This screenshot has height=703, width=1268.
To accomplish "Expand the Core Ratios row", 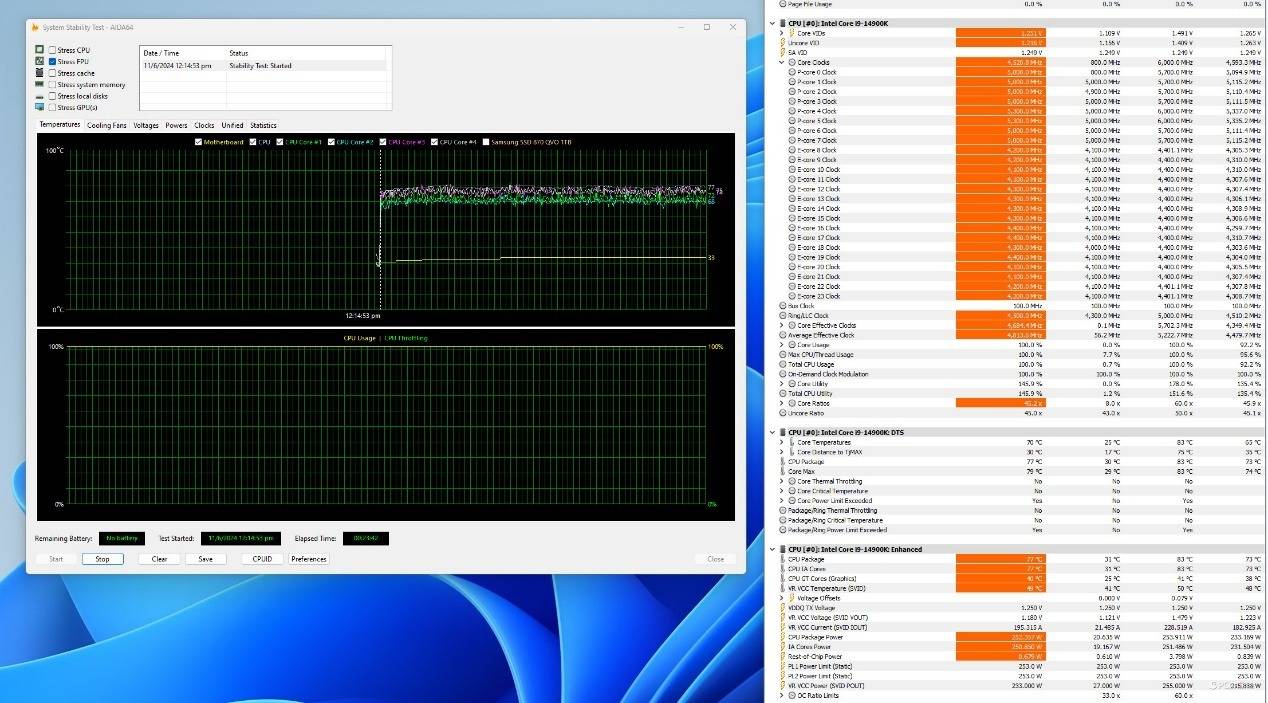I will pyautogui.click(x=782, y=403).
